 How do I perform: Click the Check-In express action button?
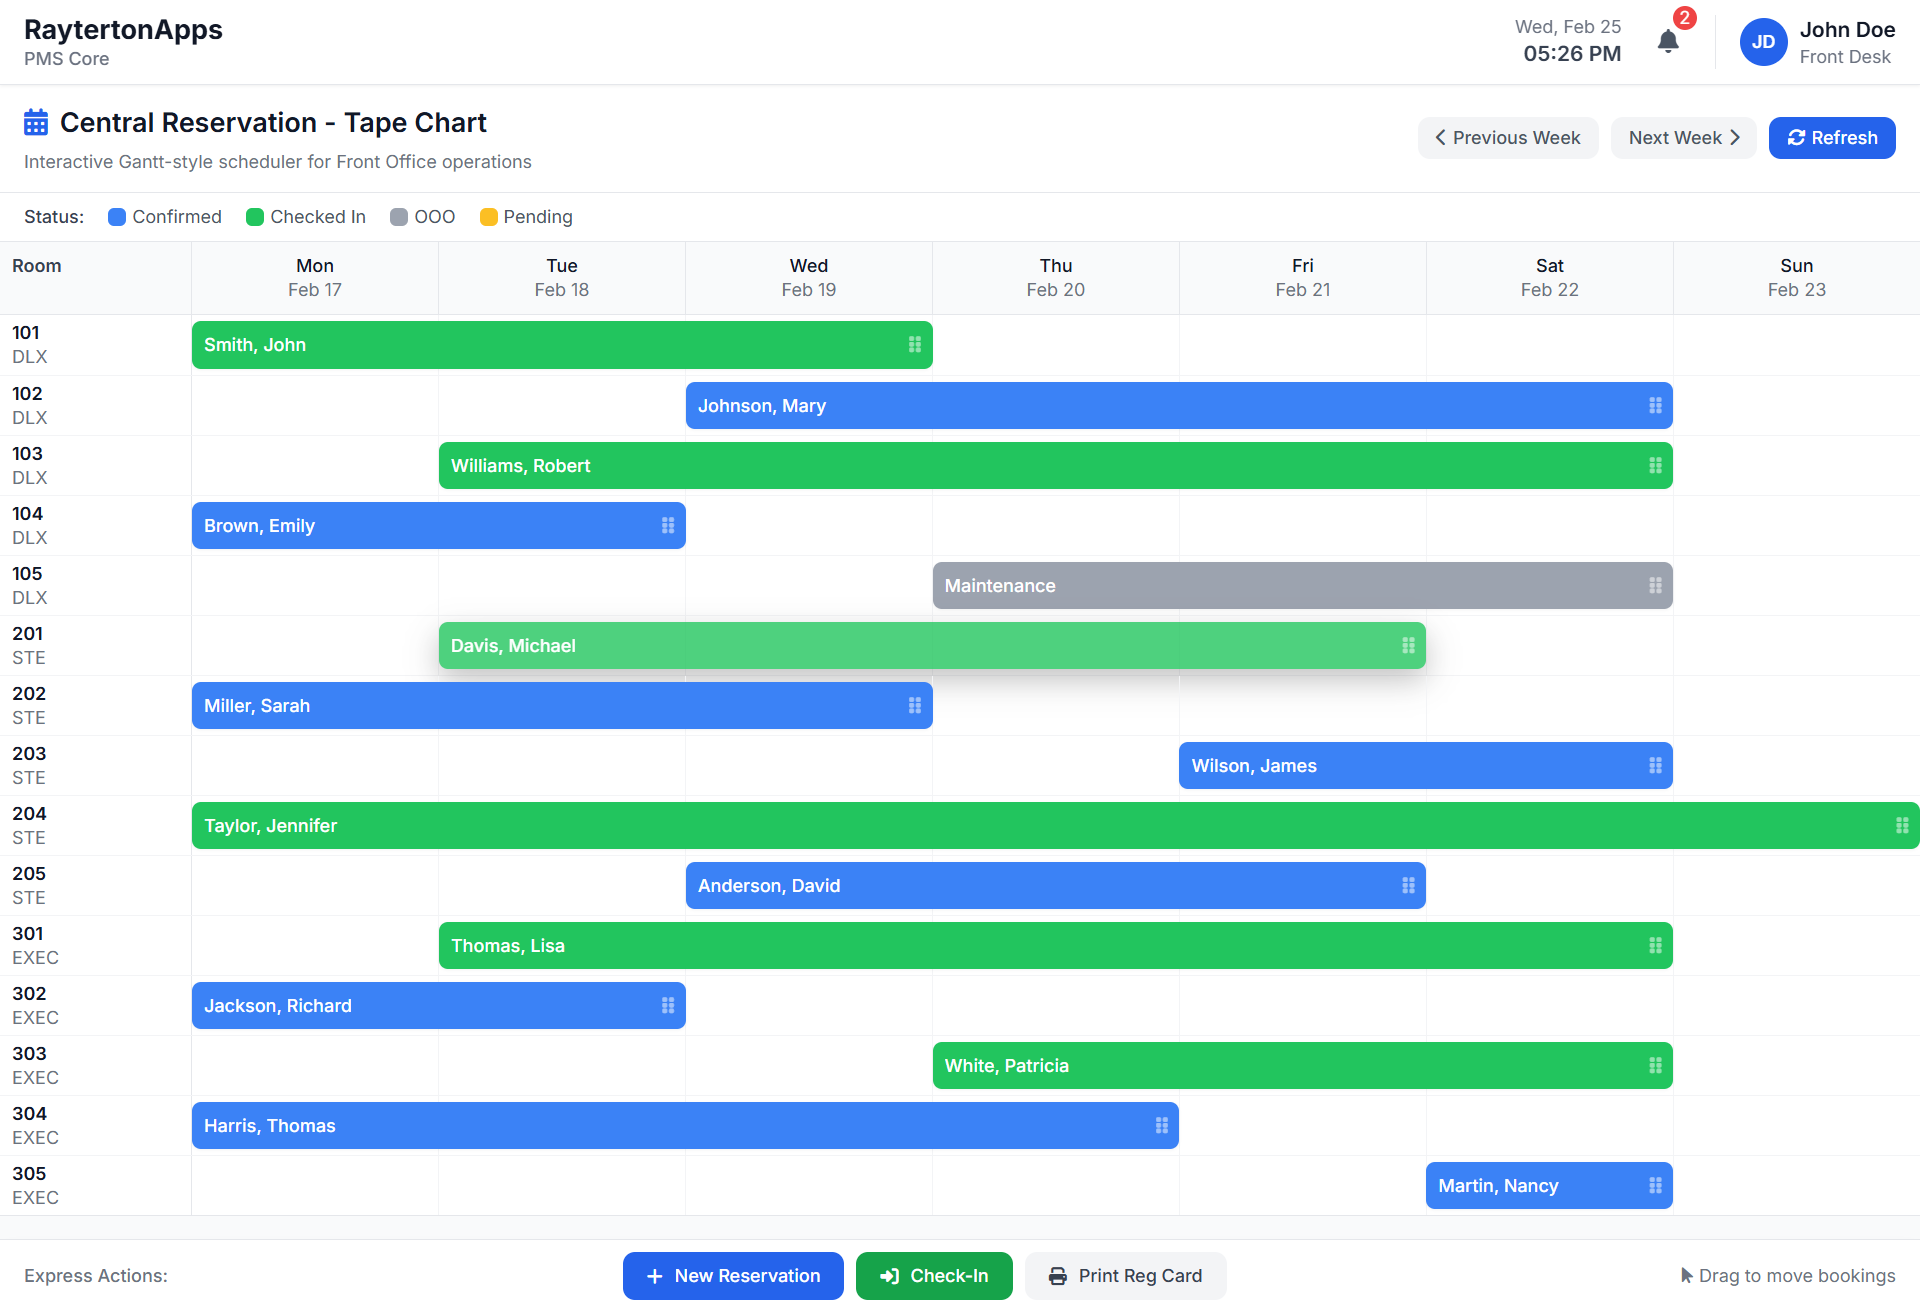(934, 1276)
